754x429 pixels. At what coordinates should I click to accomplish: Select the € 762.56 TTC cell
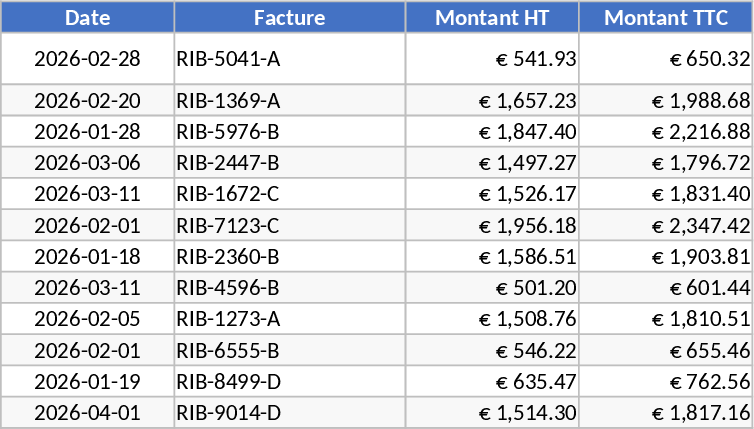[664, 381]
